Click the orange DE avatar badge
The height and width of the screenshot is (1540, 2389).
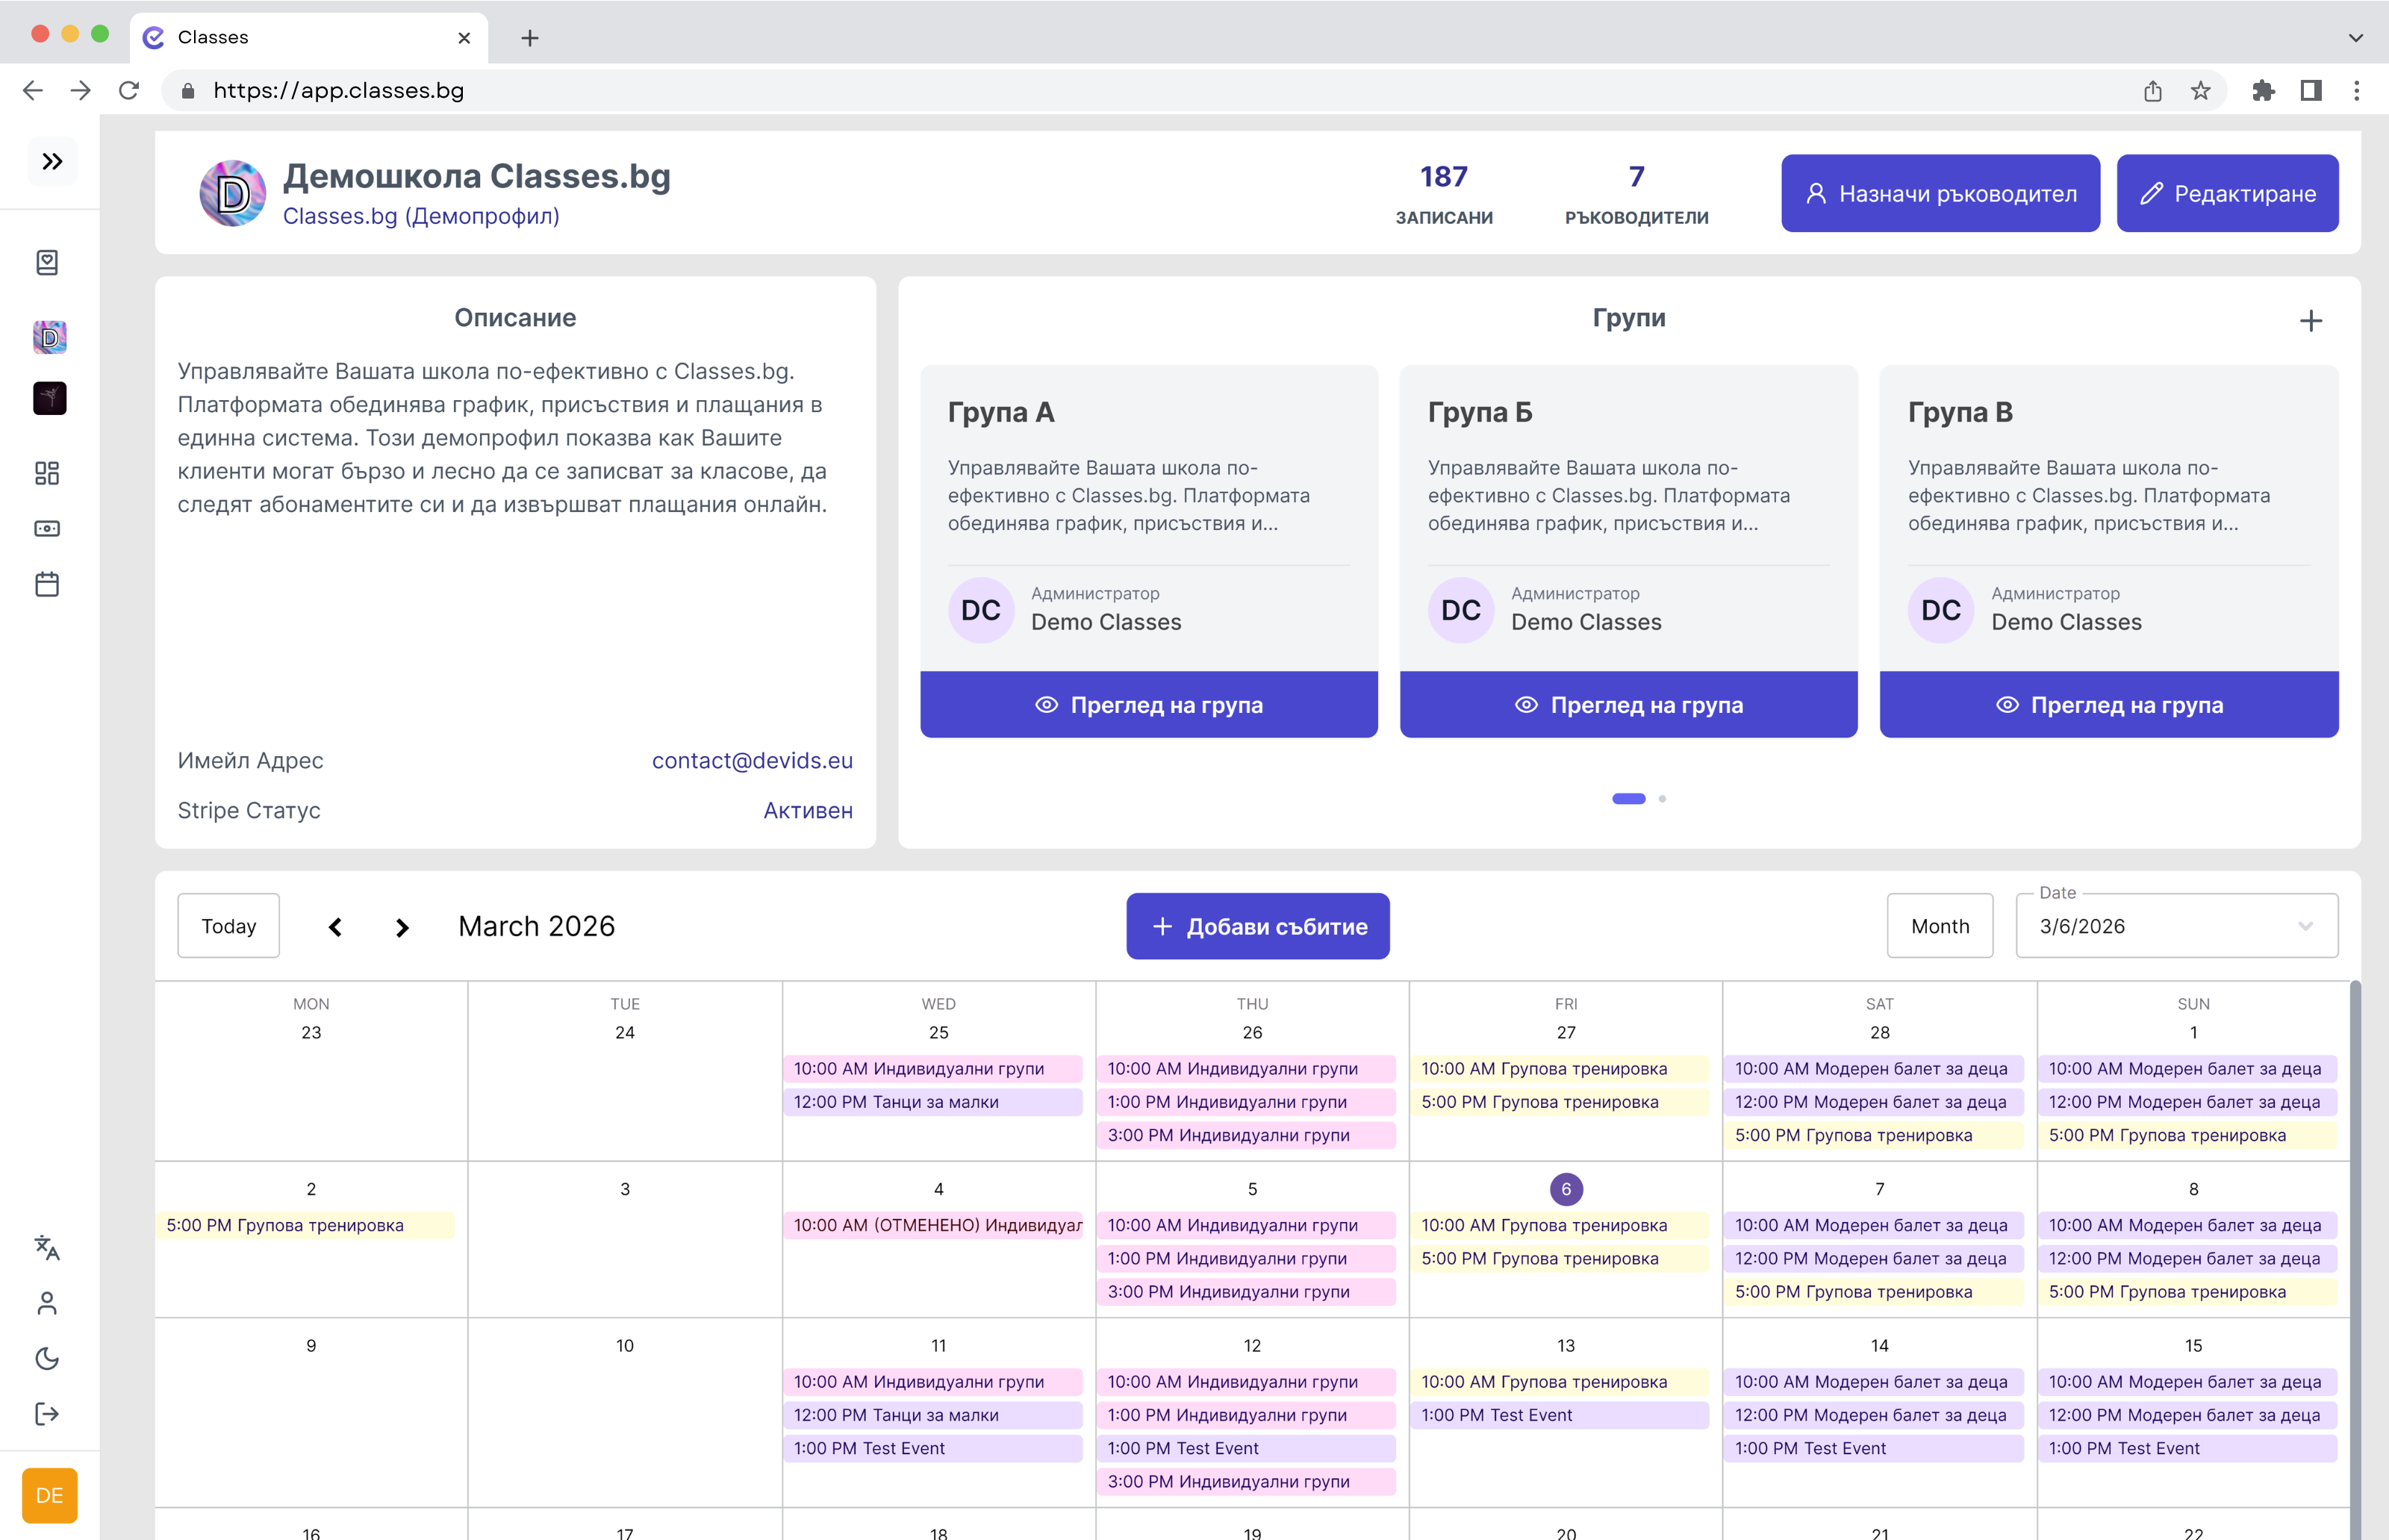[49, 1495]
